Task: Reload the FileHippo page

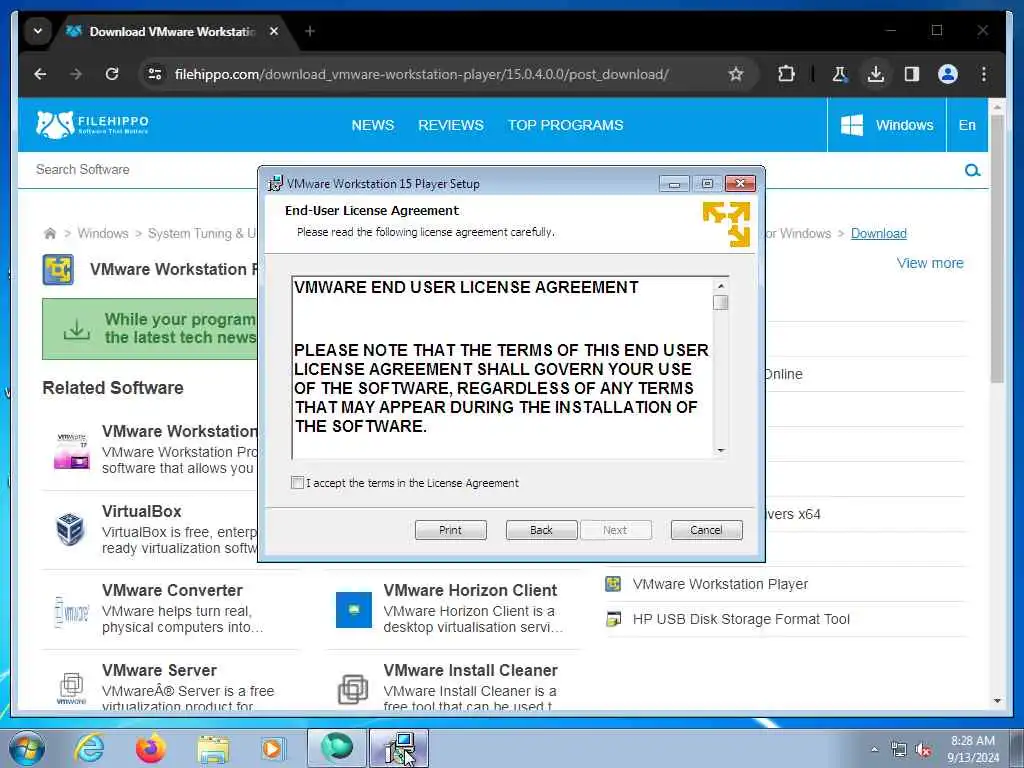Action: click(x=112, y=74)
